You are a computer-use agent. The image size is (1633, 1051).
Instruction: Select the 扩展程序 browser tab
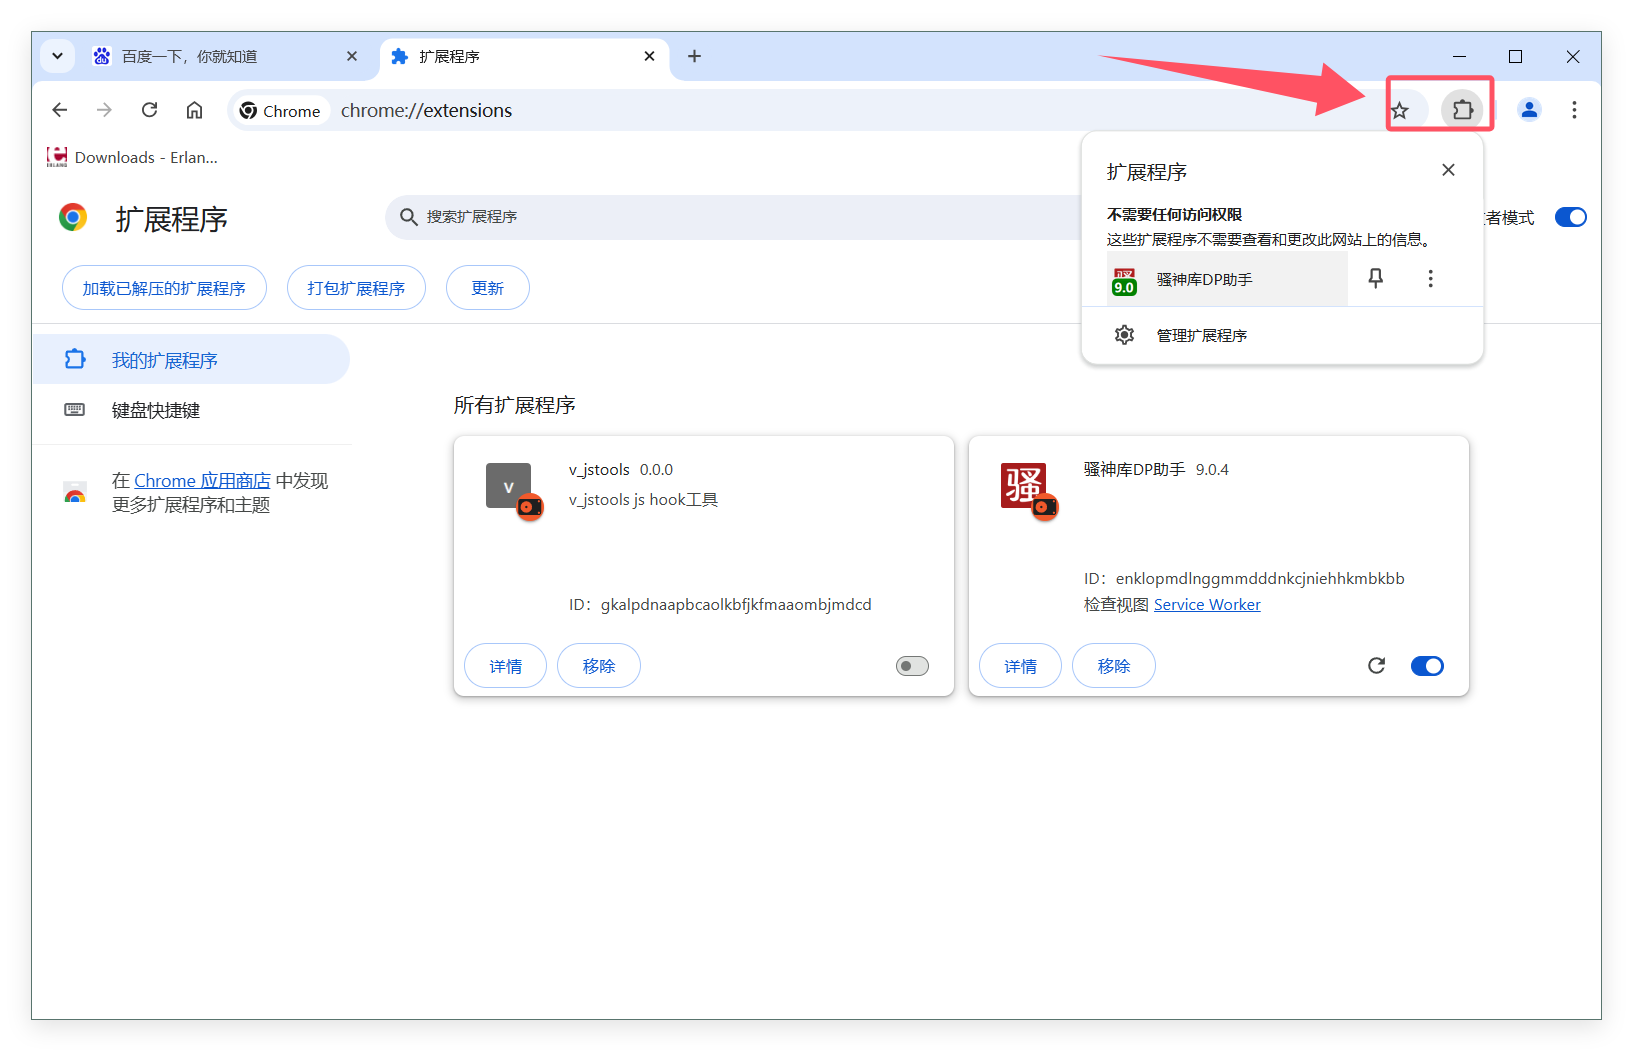click(x=523, y=57)
